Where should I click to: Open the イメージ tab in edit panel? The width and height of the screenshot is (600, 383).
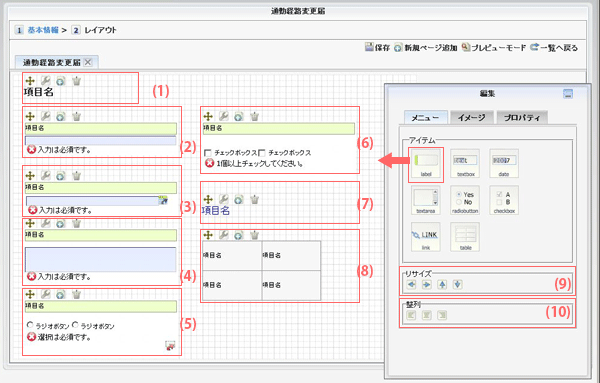coord(471,117)
